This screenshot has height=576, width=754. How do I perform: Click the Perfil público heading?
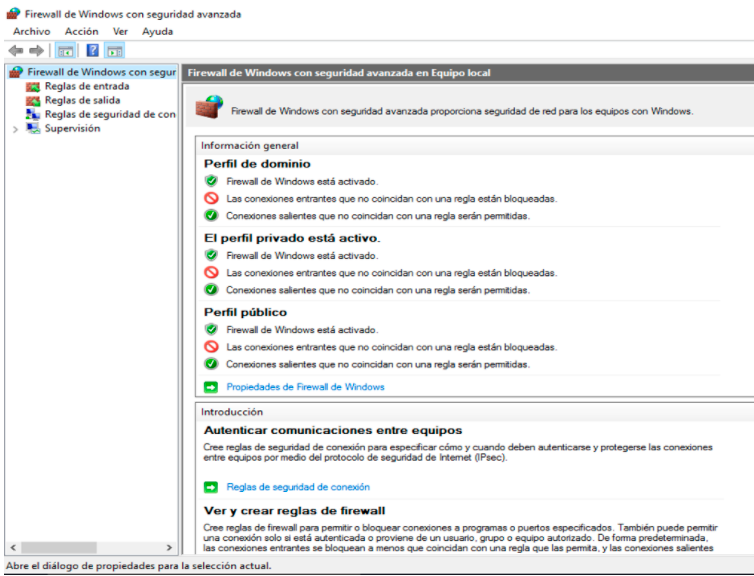click(x=245, y=313)
